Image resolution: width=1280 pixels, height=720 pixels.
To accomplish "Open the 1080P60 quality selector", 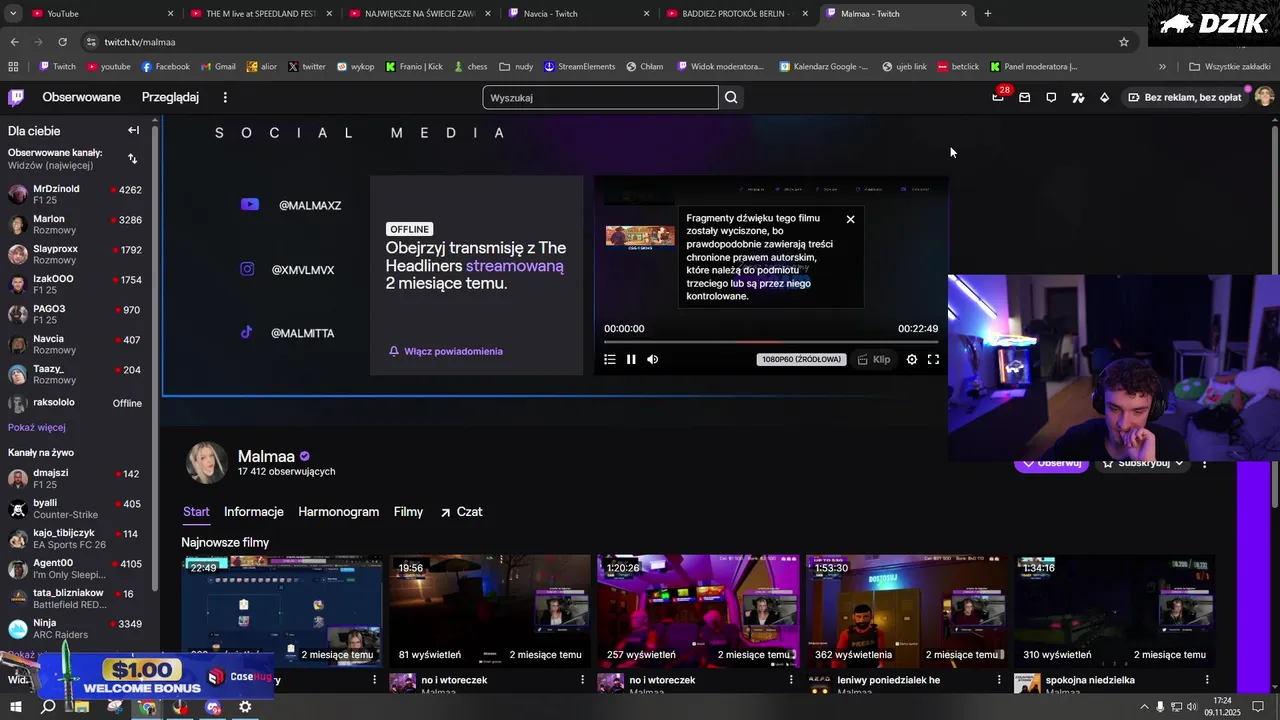I will 801,359.
